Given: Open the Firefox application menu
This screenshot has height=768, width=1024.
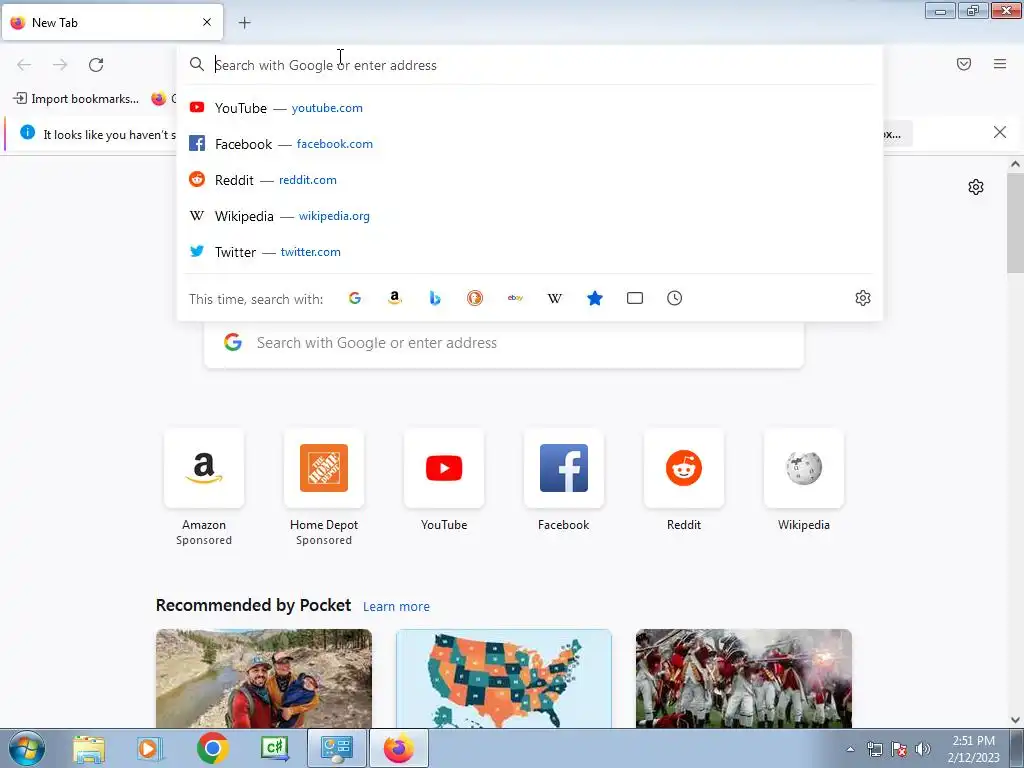Looking at the screenshot, I should pos(1000,64).
